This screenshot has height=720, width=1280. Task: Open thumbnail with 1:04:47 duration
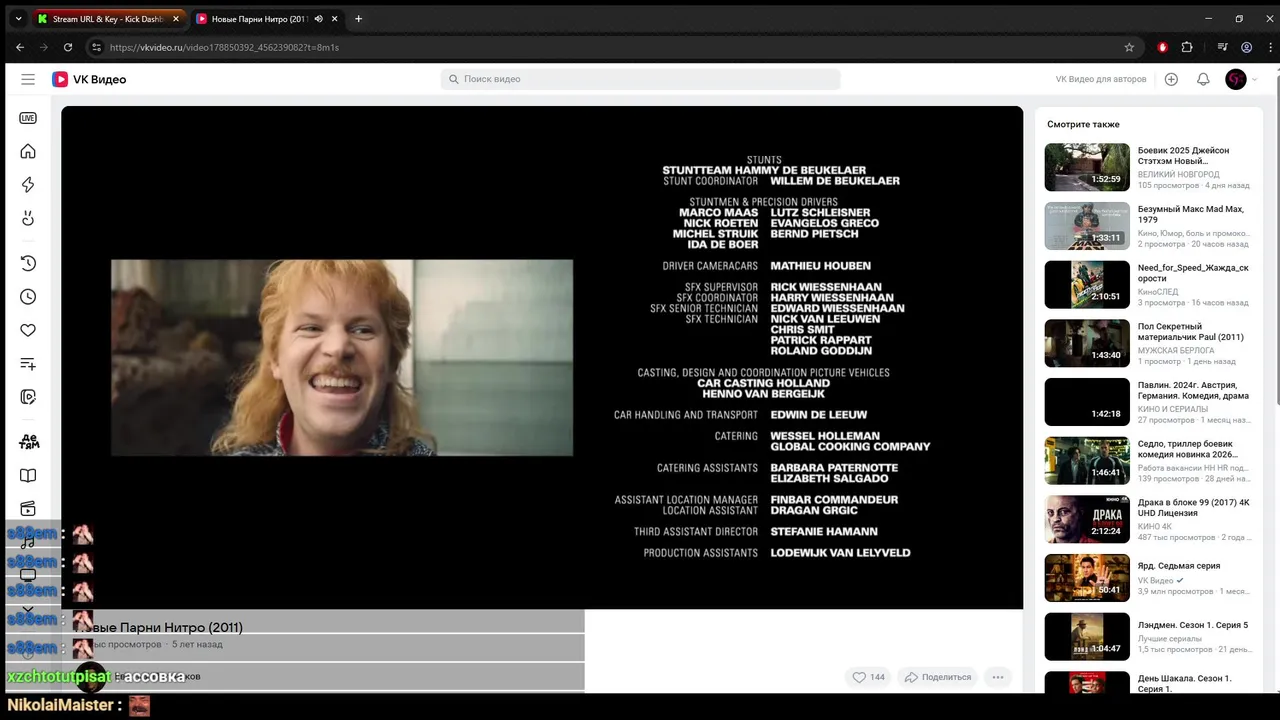coord(1087,637)
